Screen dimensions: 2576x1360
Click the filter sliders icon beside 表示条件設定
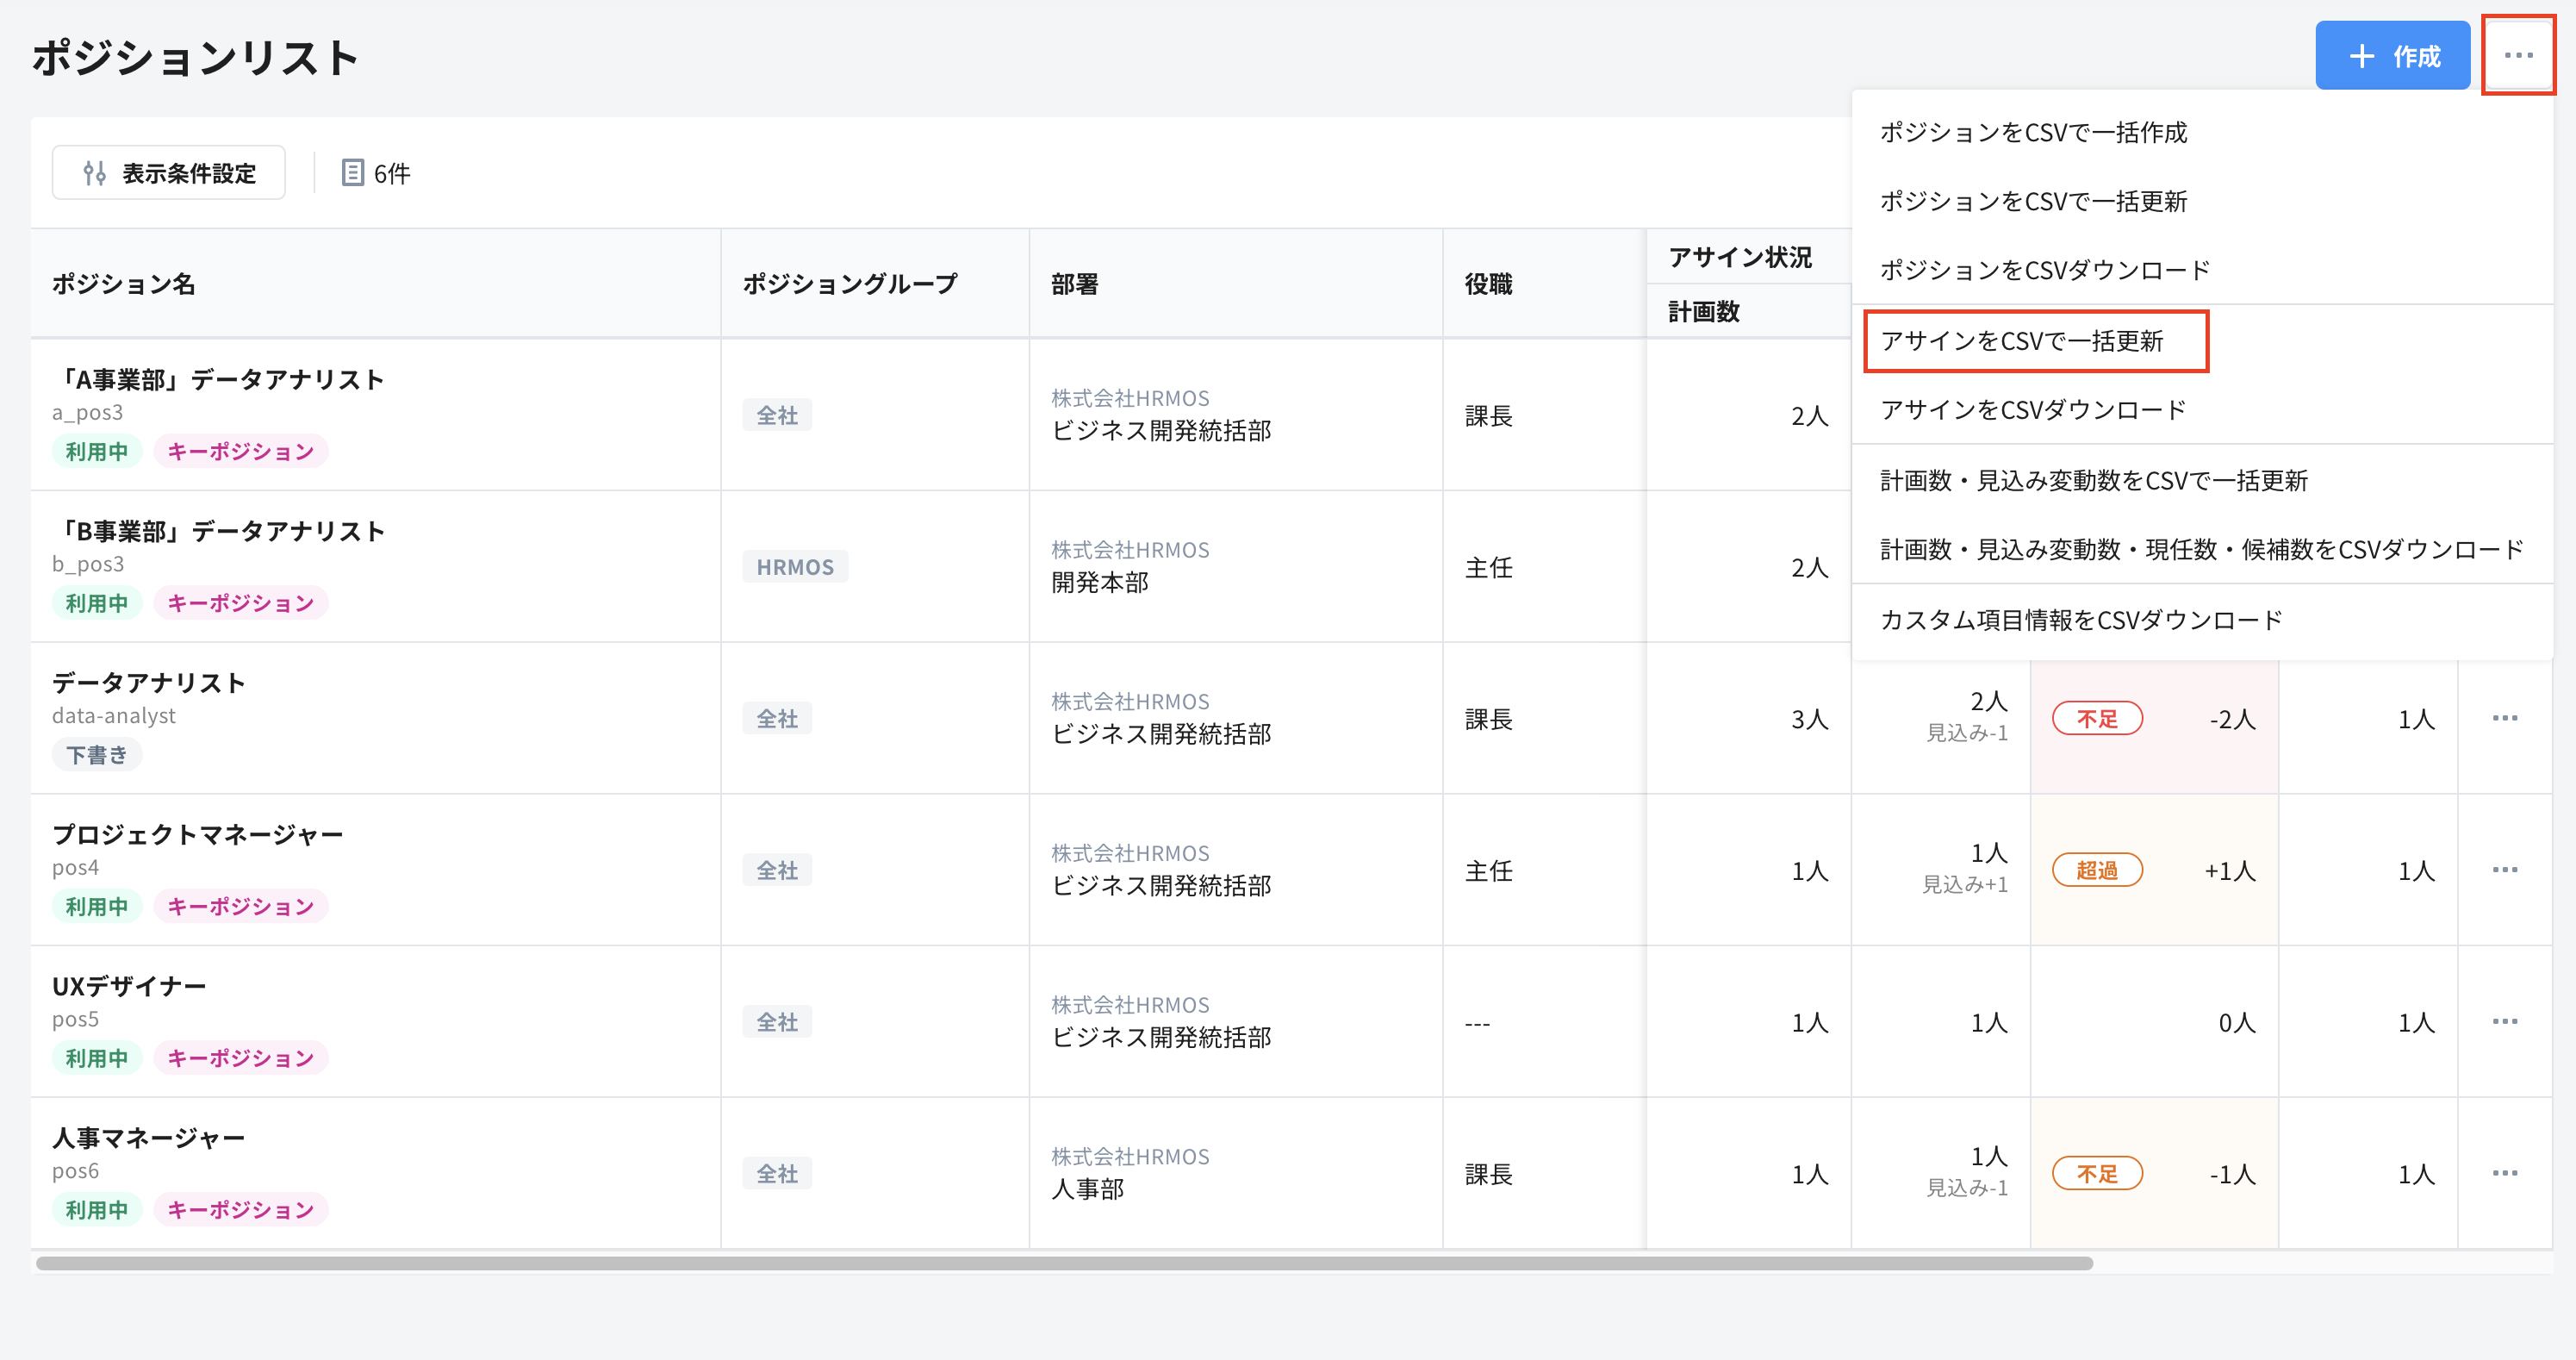(96, 172)
